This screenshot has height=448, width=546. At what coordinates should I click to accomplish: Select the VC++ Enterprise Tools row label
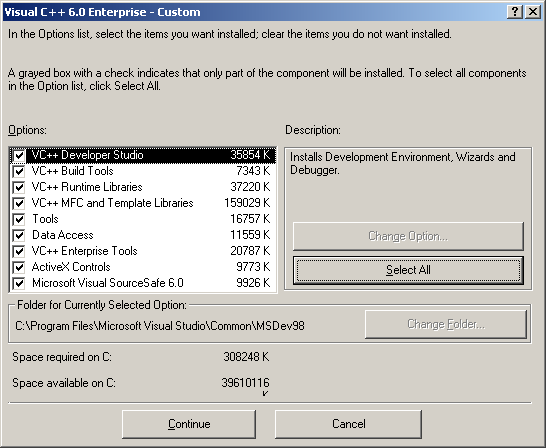85,251
